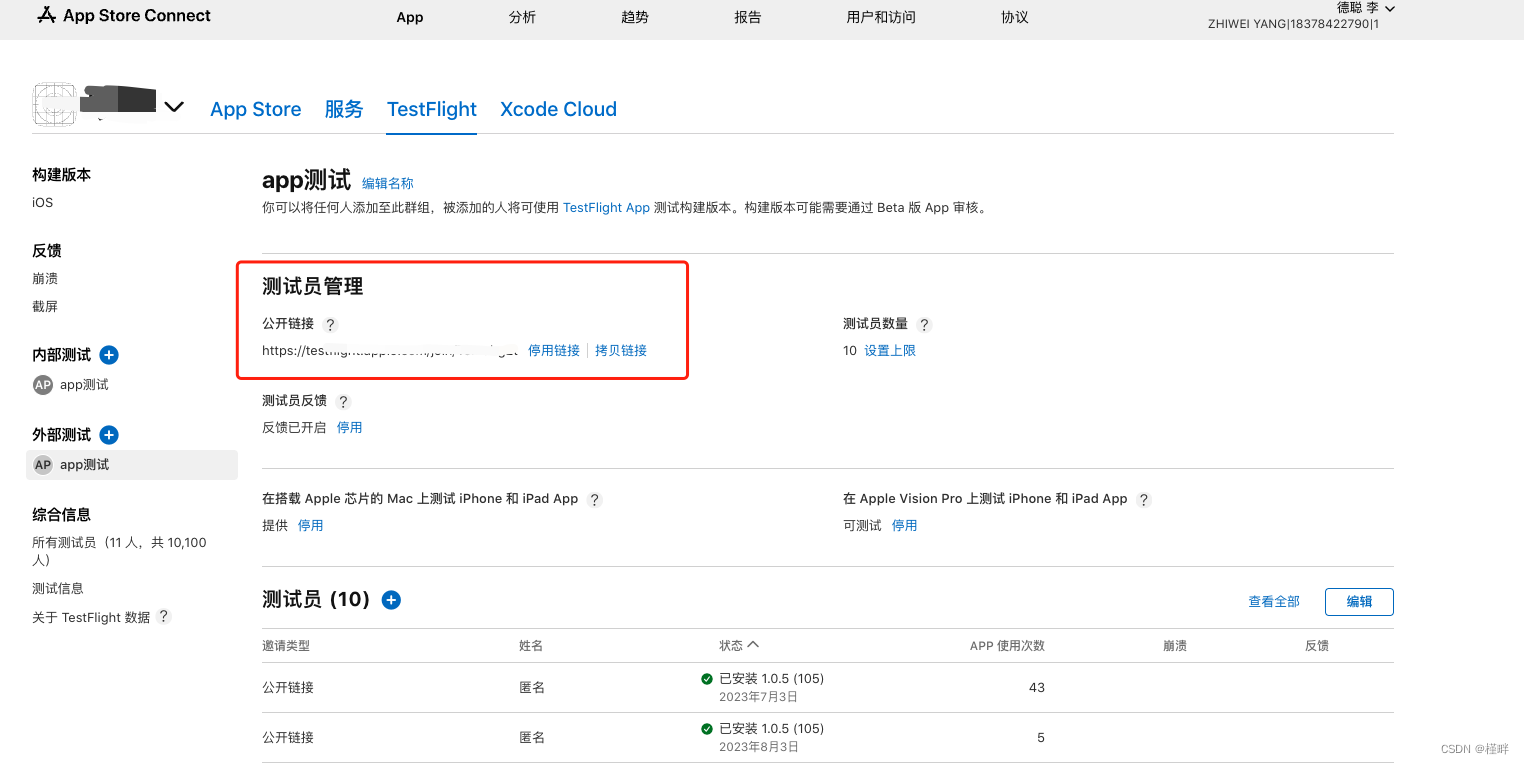Image resolution: width=1524 pixels, height=764 pixels.
Task: Switch to the App Store tab
Action: 256,109
